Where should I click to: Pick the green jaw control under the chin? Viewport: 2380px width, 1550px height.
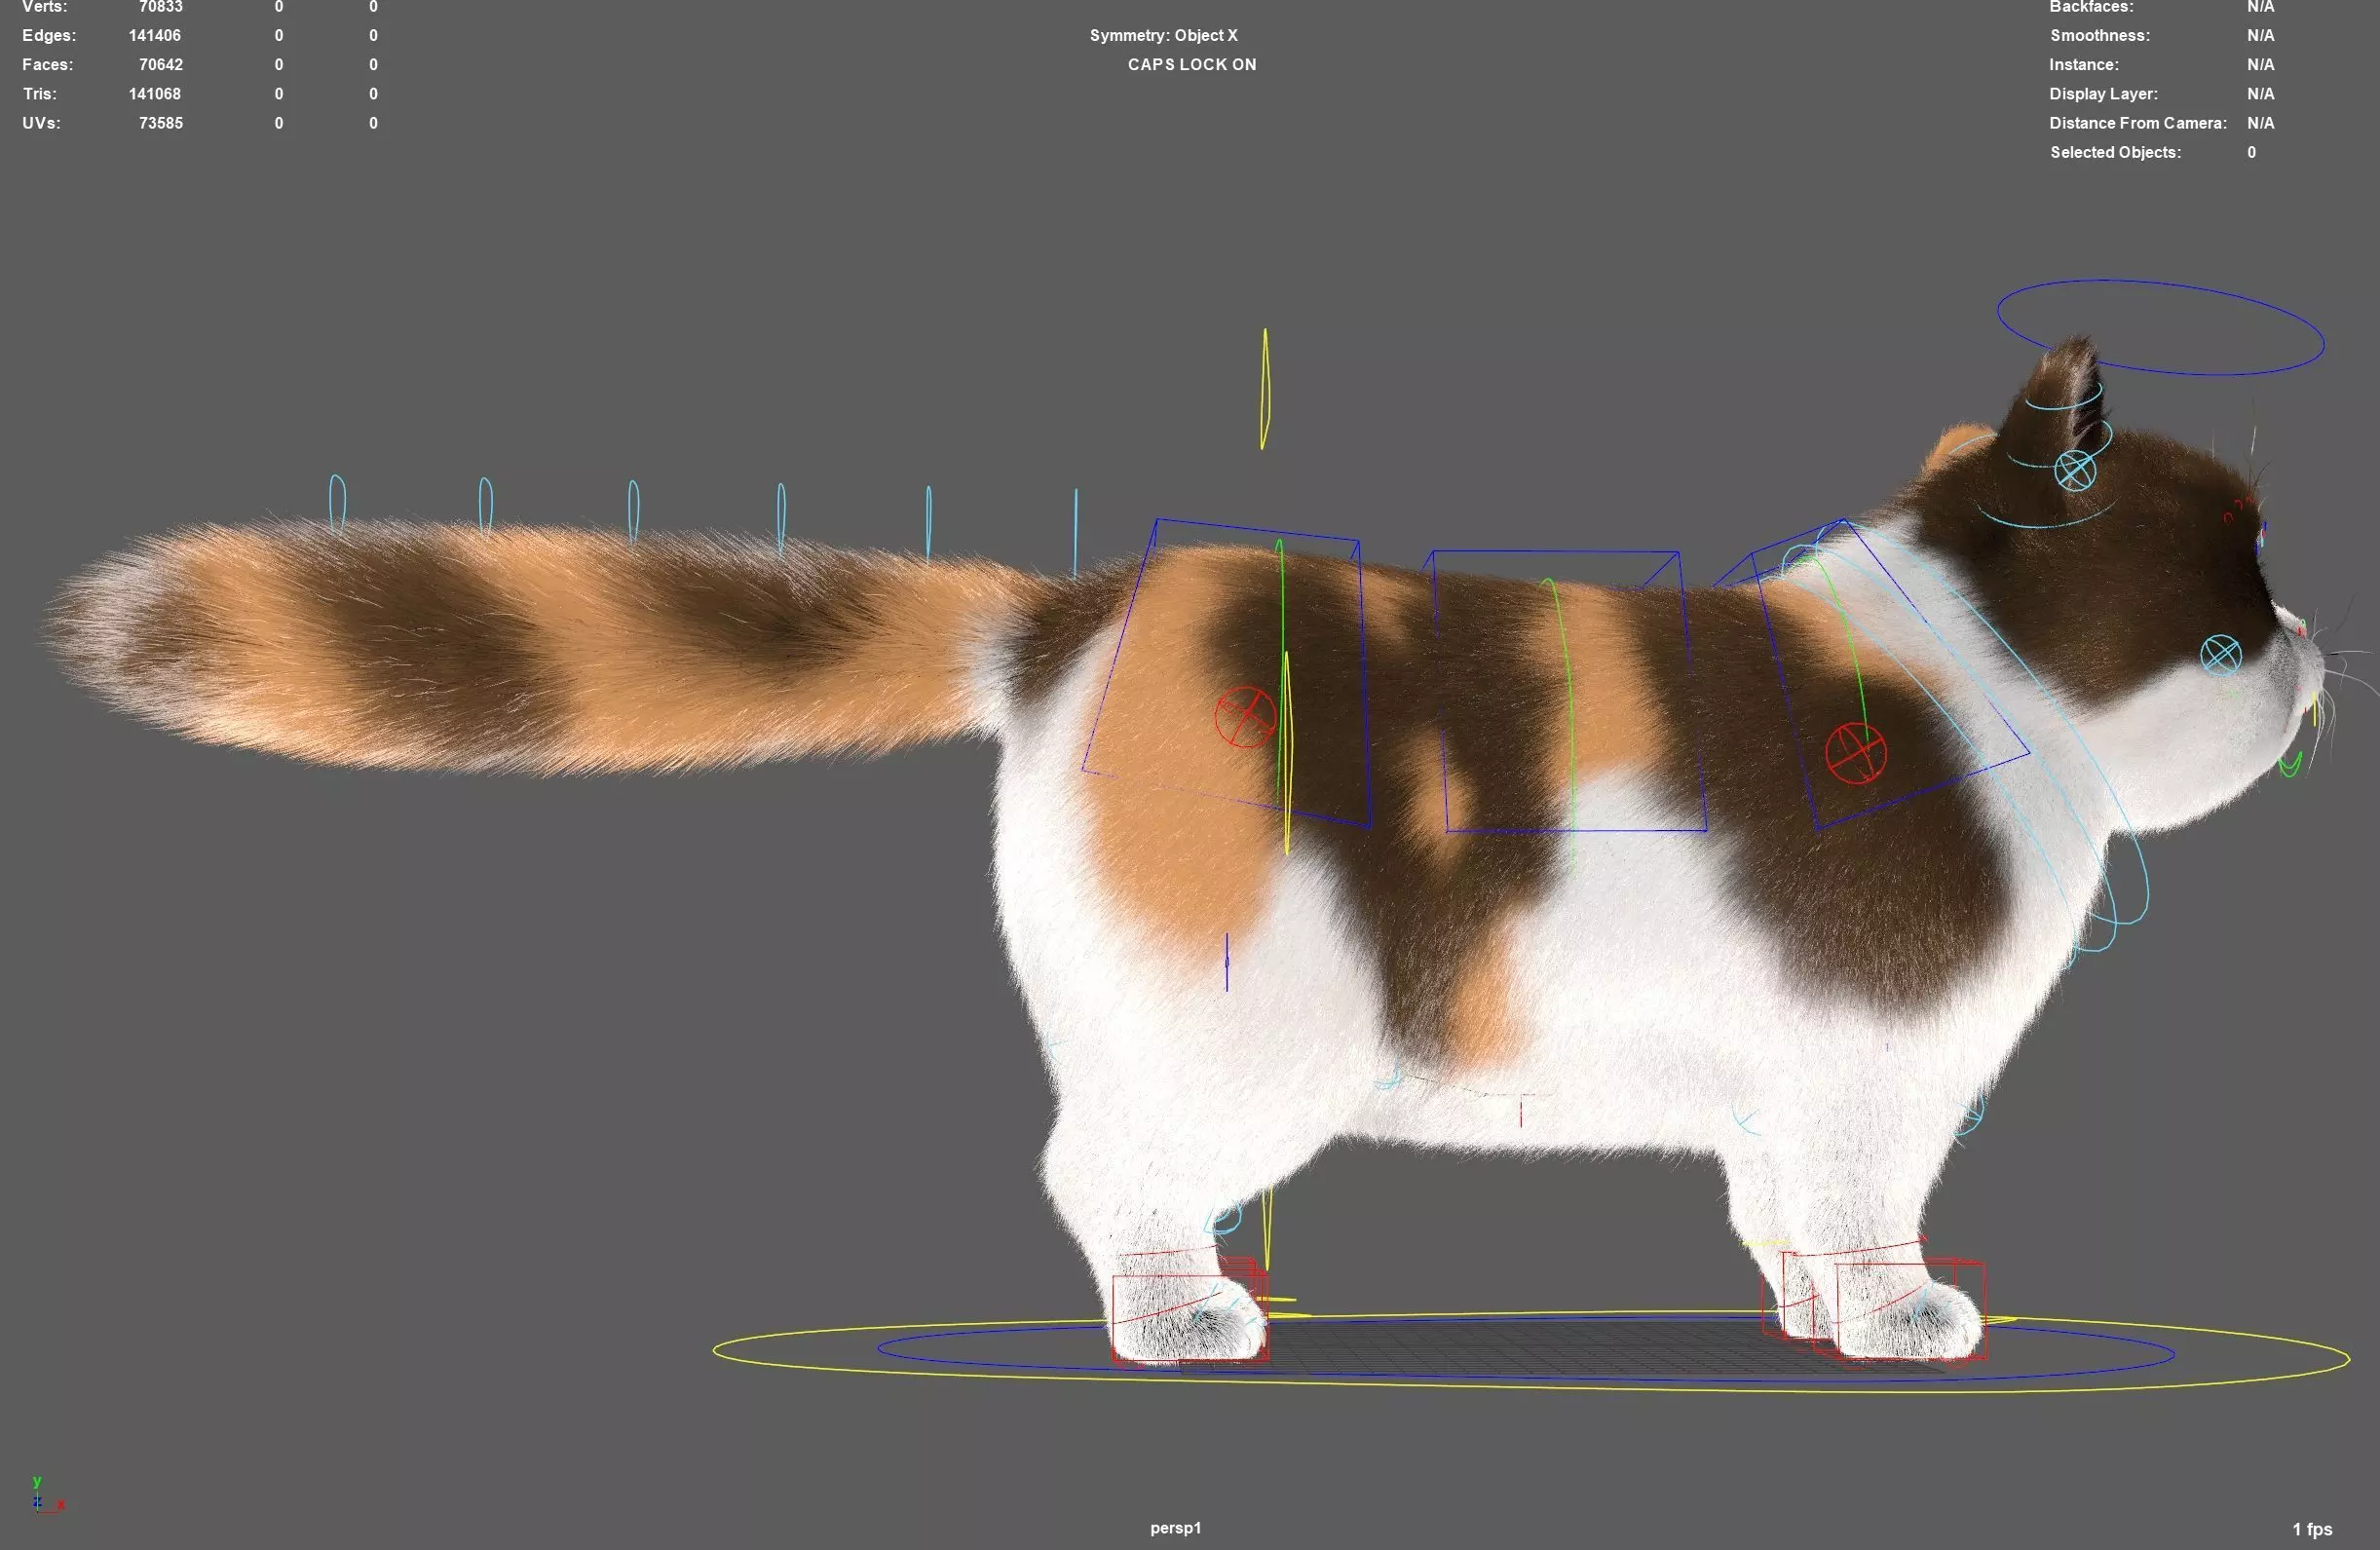(2290, 766)
